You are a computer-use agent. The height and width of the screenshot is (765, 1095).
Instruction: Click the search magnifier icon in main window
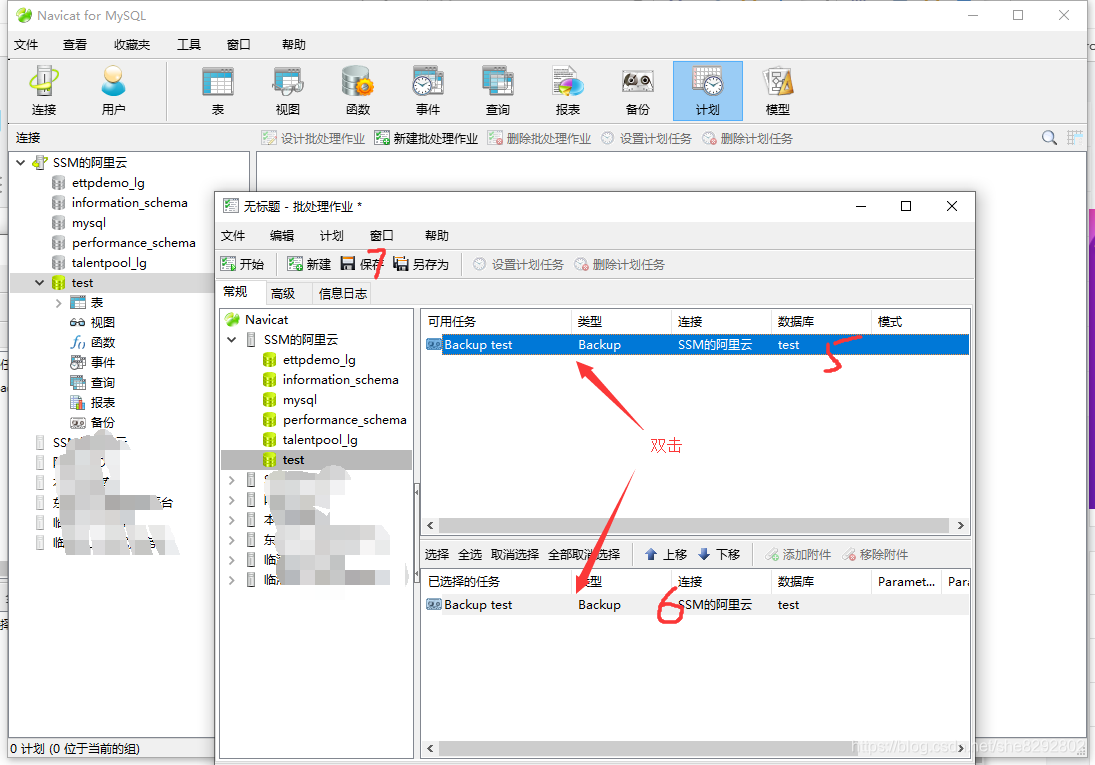pyautogui.click(x=1049, y=138)
